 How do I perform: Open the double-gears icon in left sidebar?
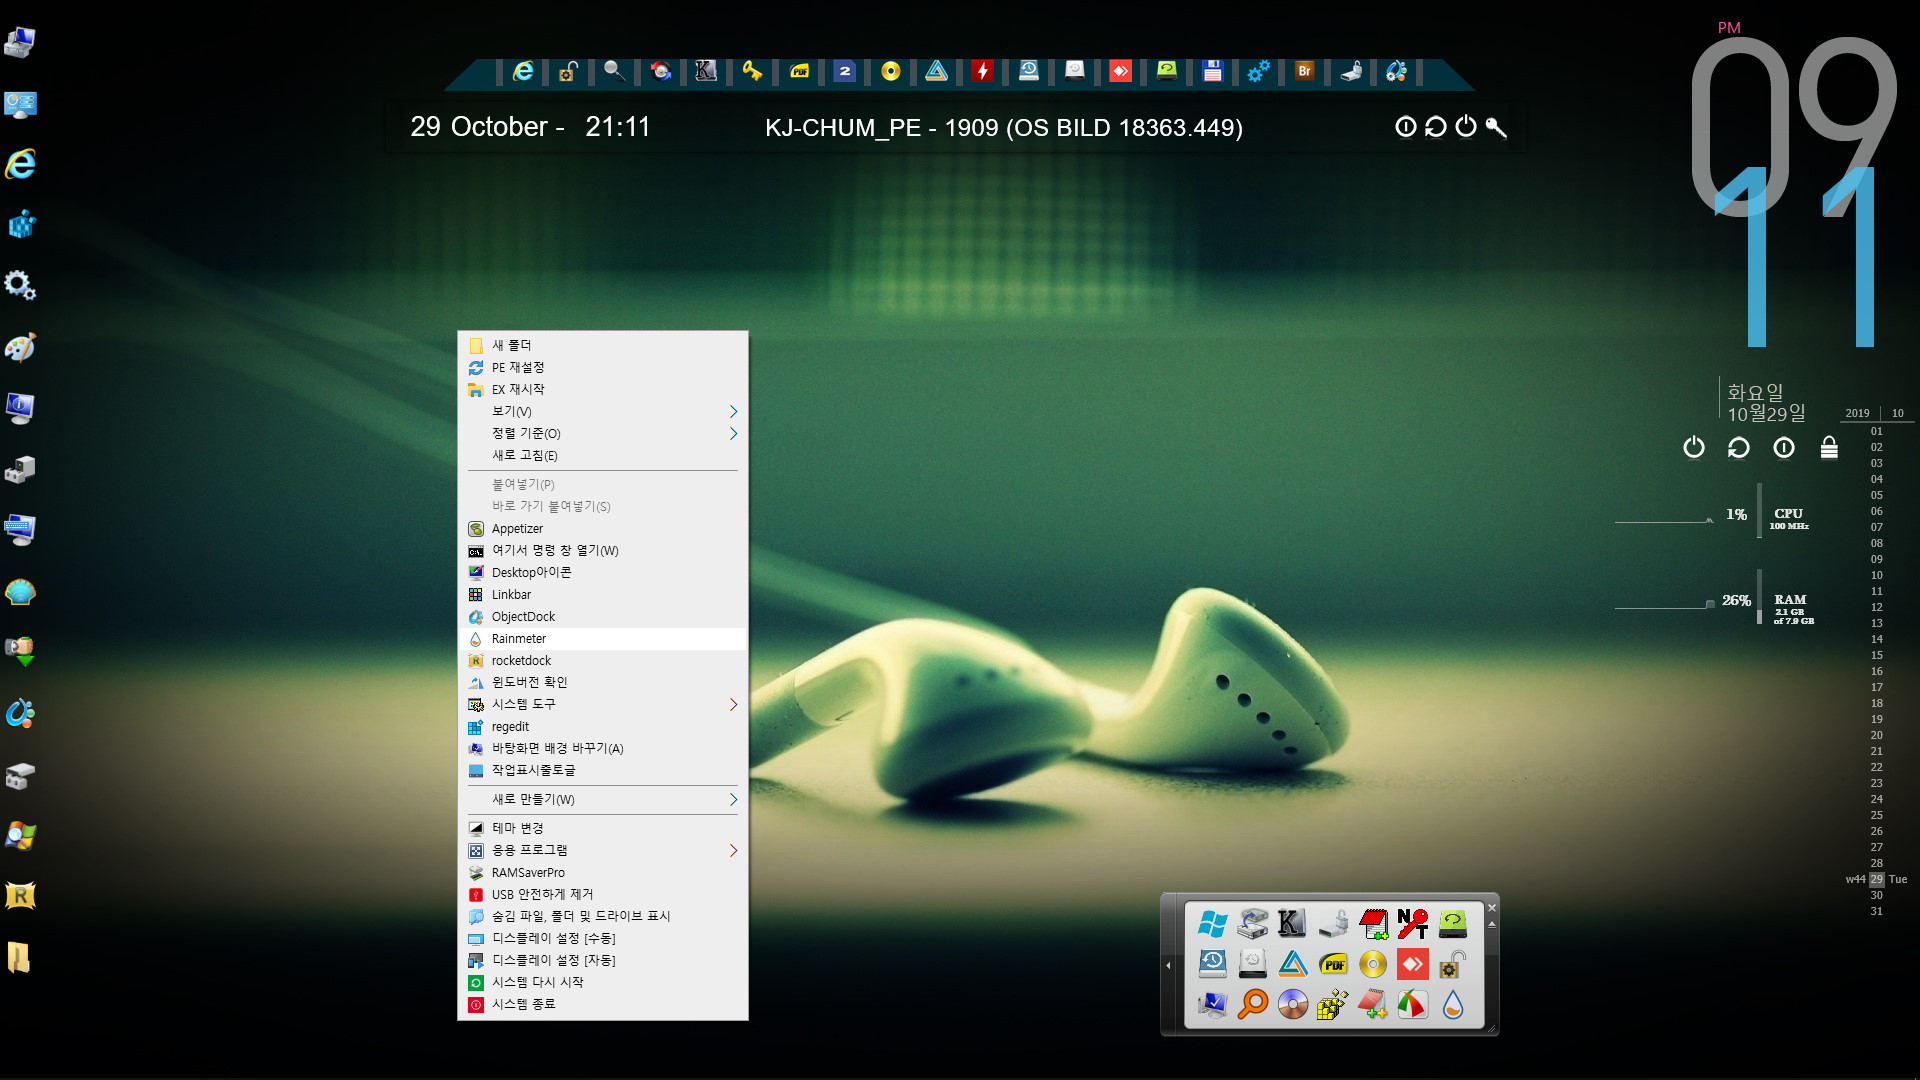point(20,286)
